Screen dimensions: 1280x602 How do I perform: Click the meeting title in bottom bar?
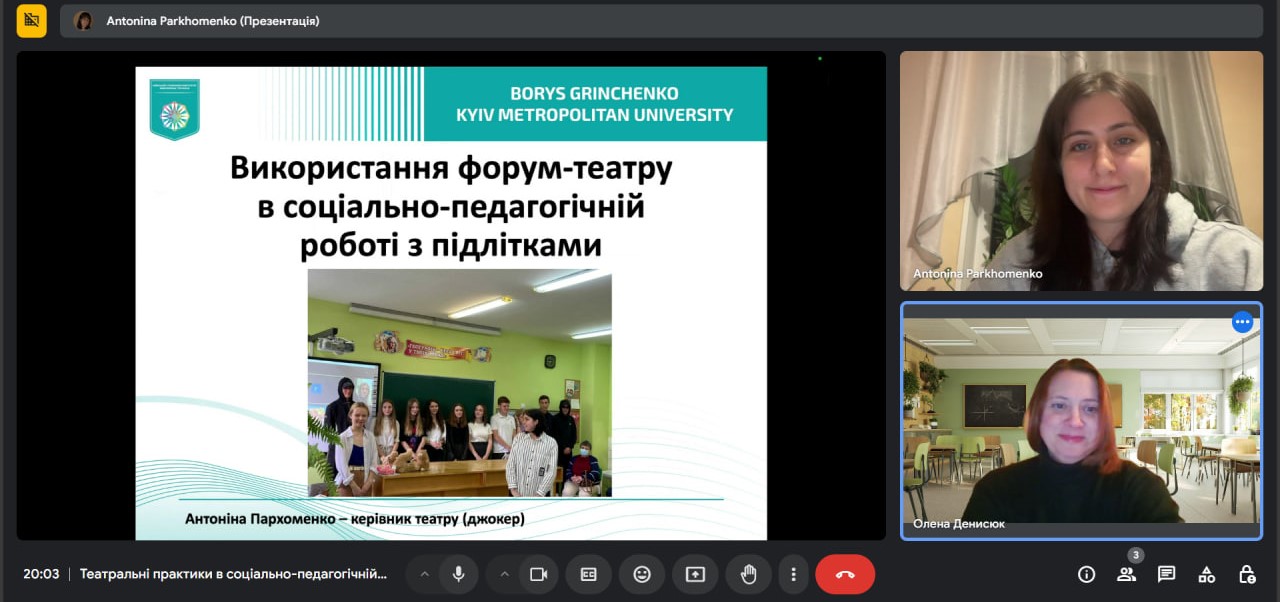tap(233, 574)
